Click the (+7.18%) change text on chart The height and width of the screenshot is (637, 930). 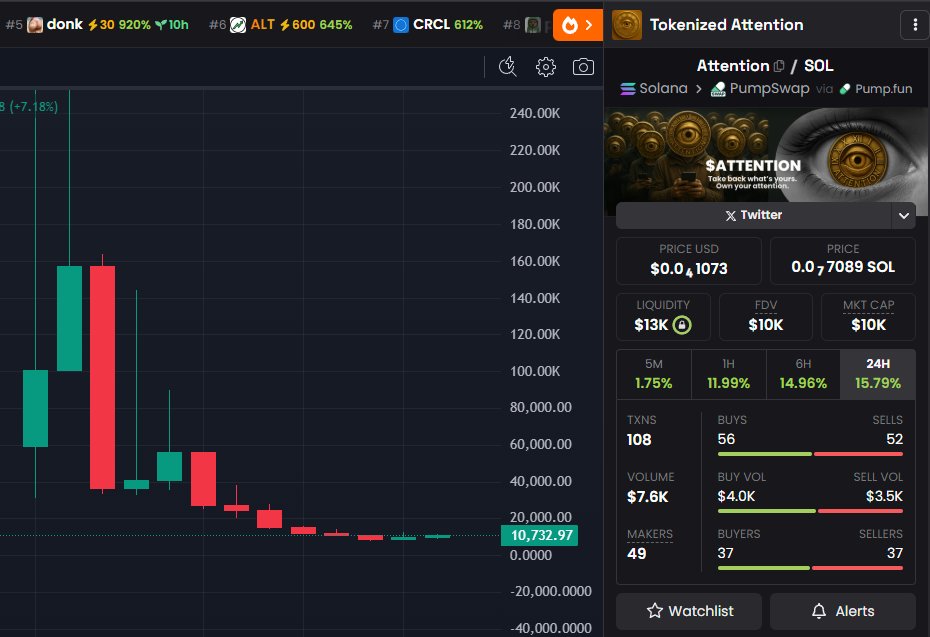[34, 107]
